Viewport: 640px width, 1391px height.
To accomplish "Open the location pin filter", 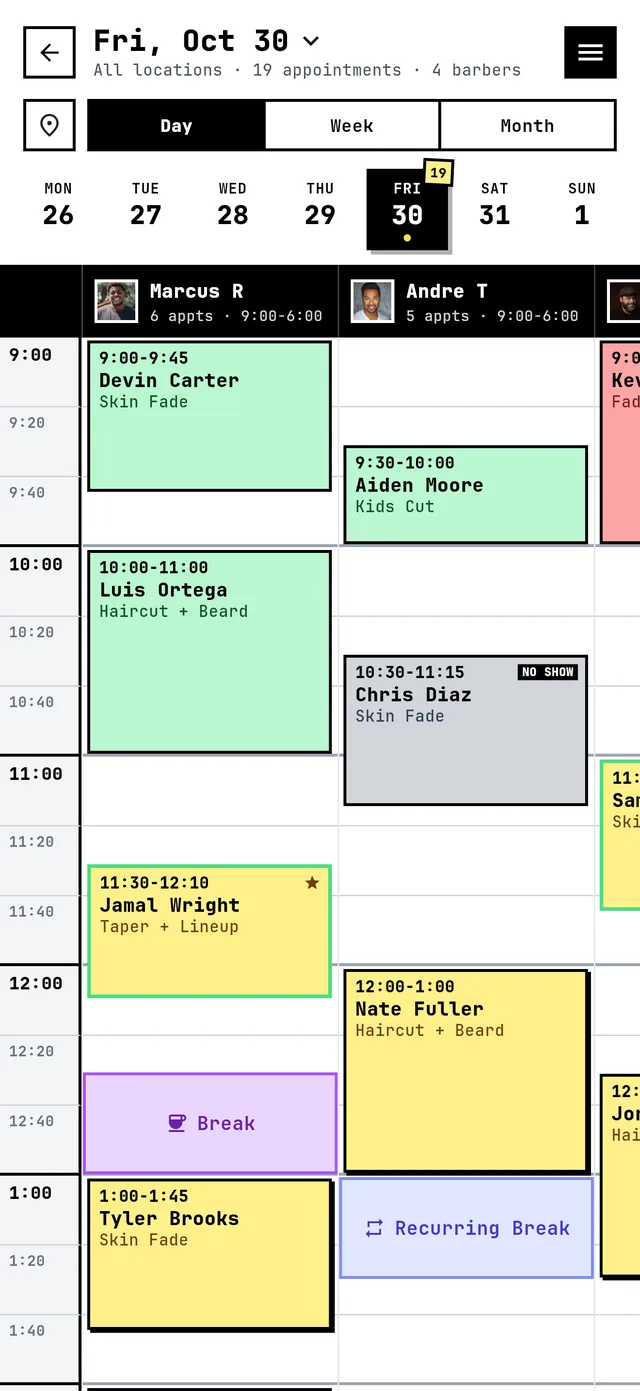I will 49,125.
